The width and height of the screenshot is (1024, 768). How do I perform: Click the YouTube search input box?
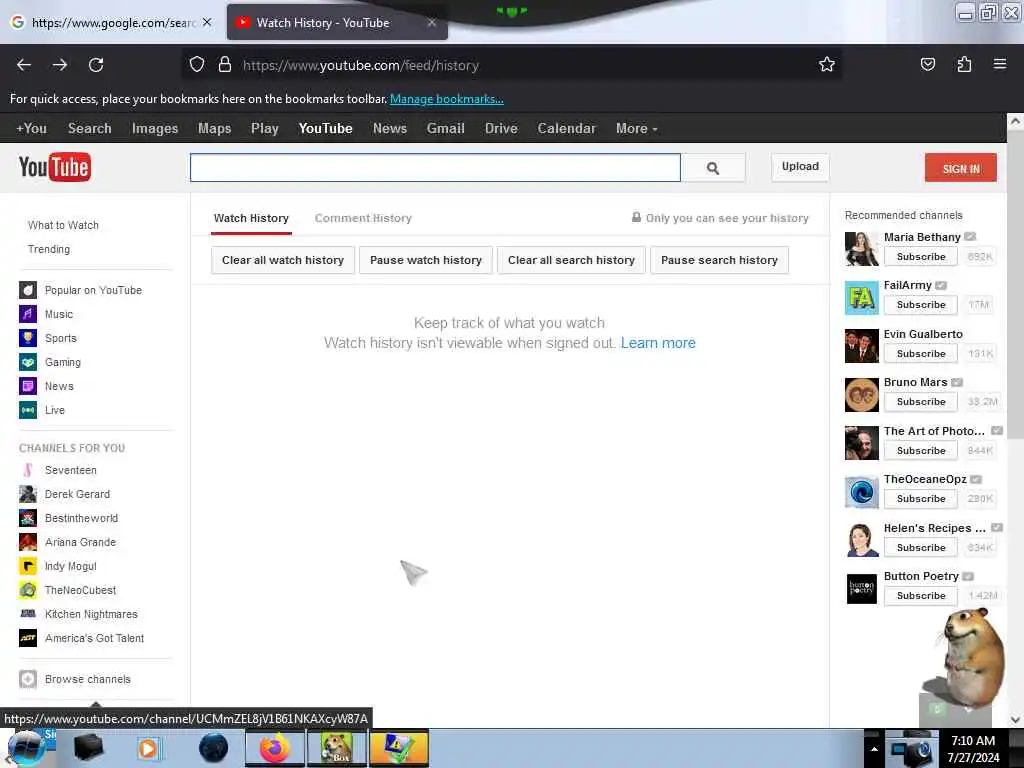435,168
